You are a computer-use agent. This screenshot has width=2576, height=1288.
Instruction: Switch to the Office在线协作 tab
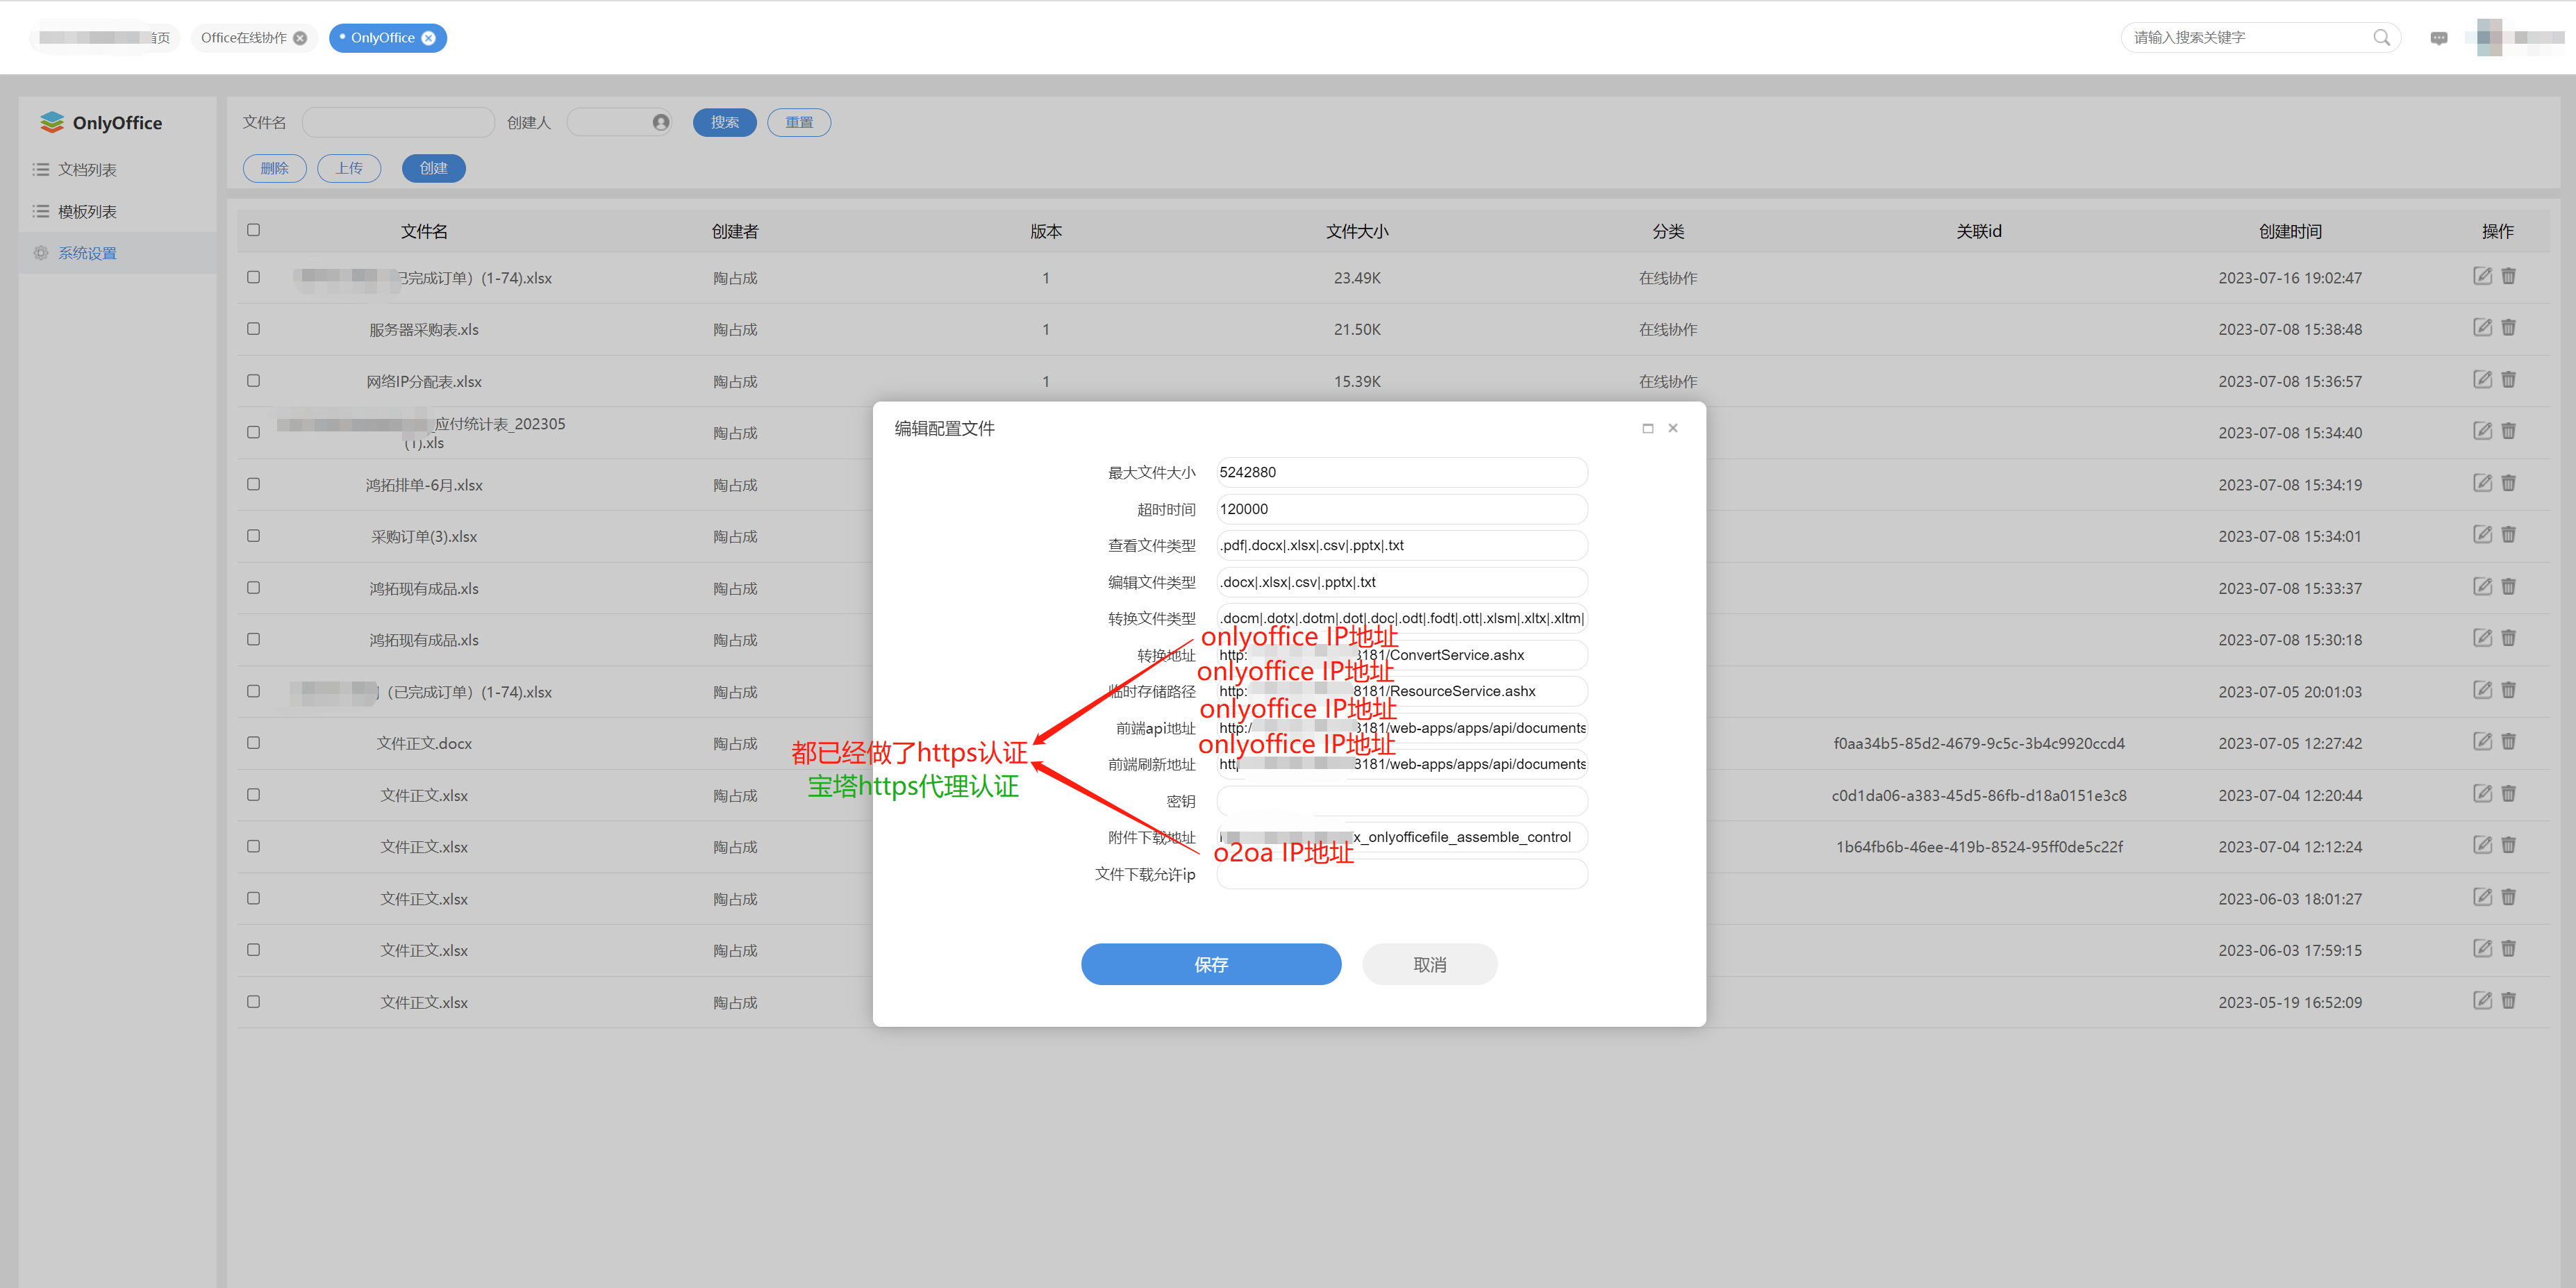(x=243, y=38)
